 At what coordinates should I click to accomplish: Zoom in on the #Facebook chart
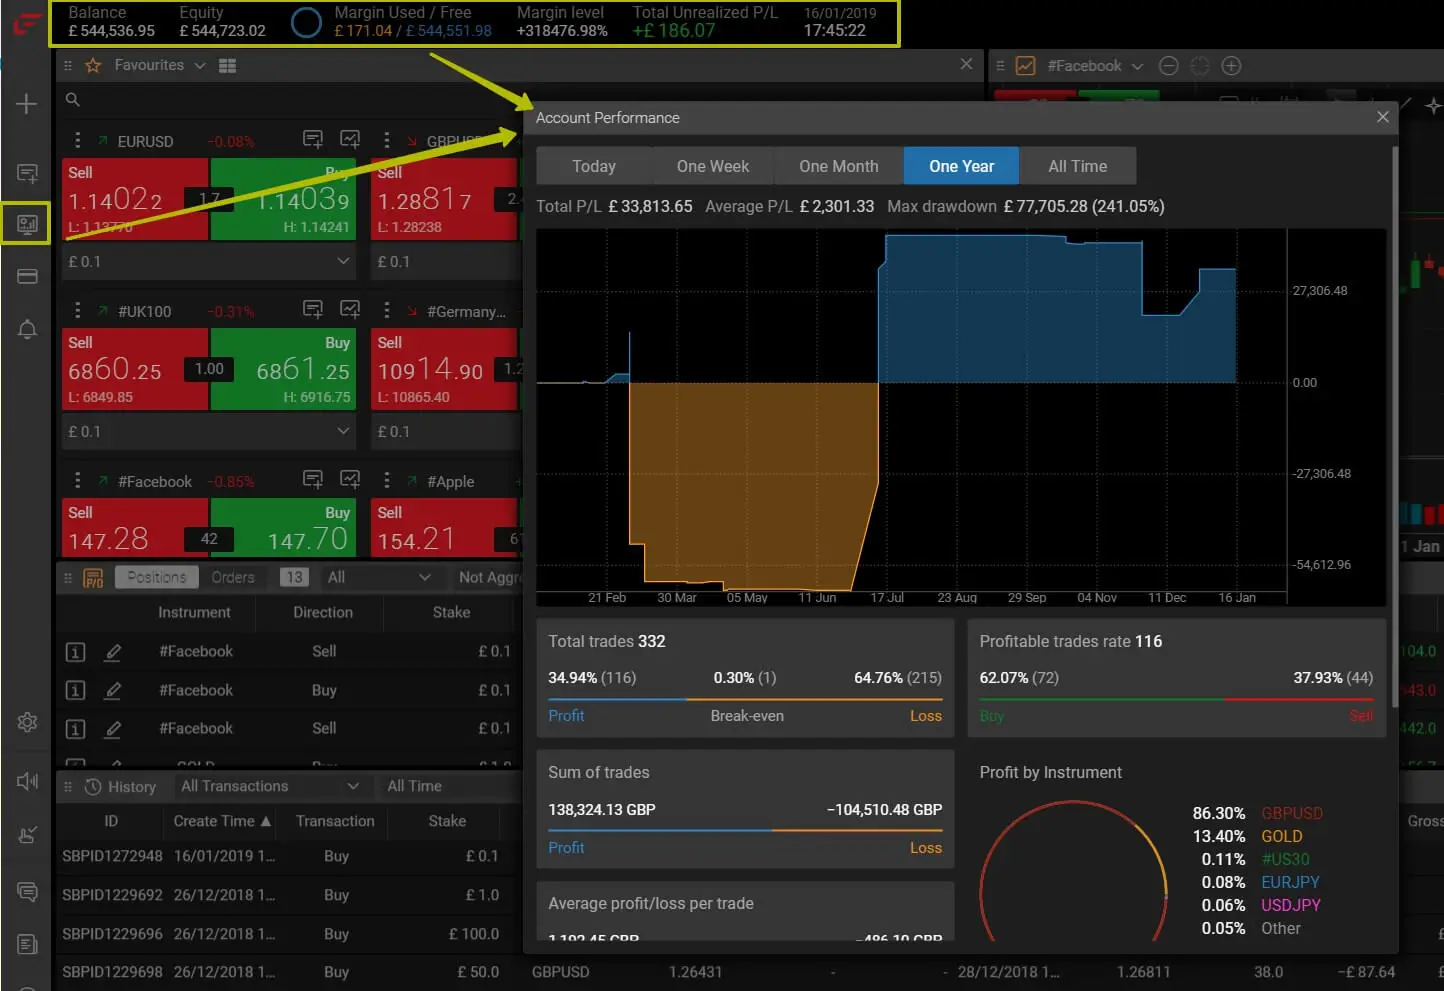click(x=1232, y=66)
